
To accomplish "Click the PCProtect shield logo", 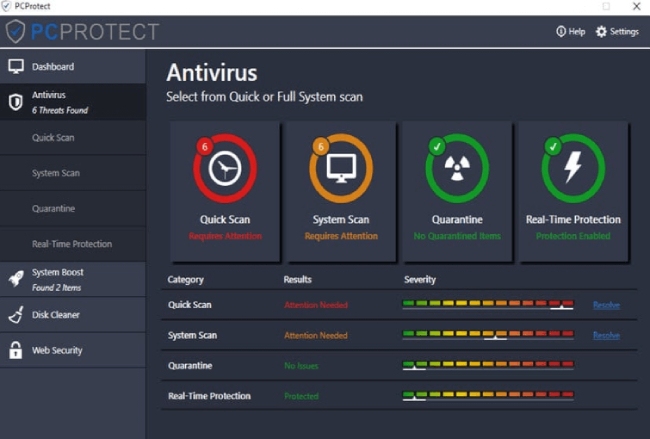I will 16,32.
